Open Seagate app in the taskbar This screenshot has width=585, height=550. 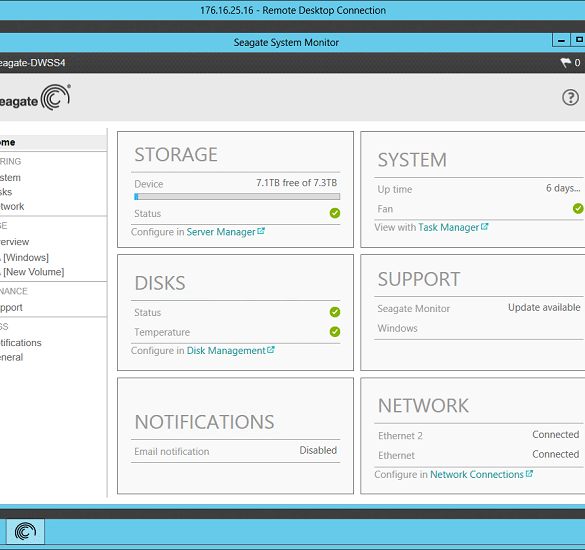pos(25,531)
